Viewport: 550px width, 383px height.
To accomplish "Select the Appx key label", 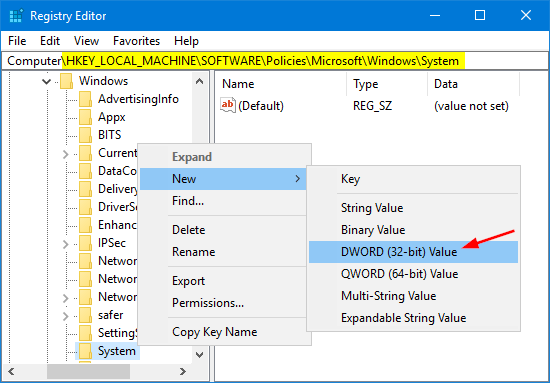I will [112, 117].
